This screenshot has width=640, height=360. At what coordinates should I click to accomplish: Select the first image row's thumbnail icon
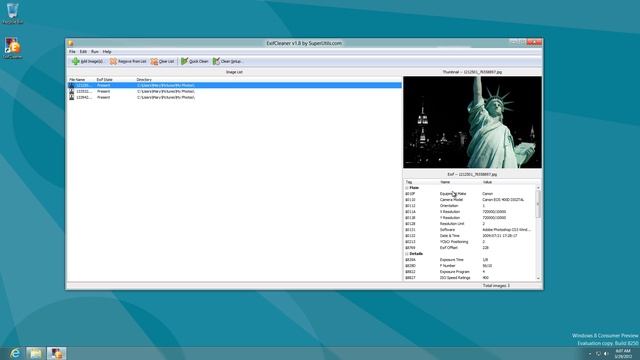coord(71,85)
